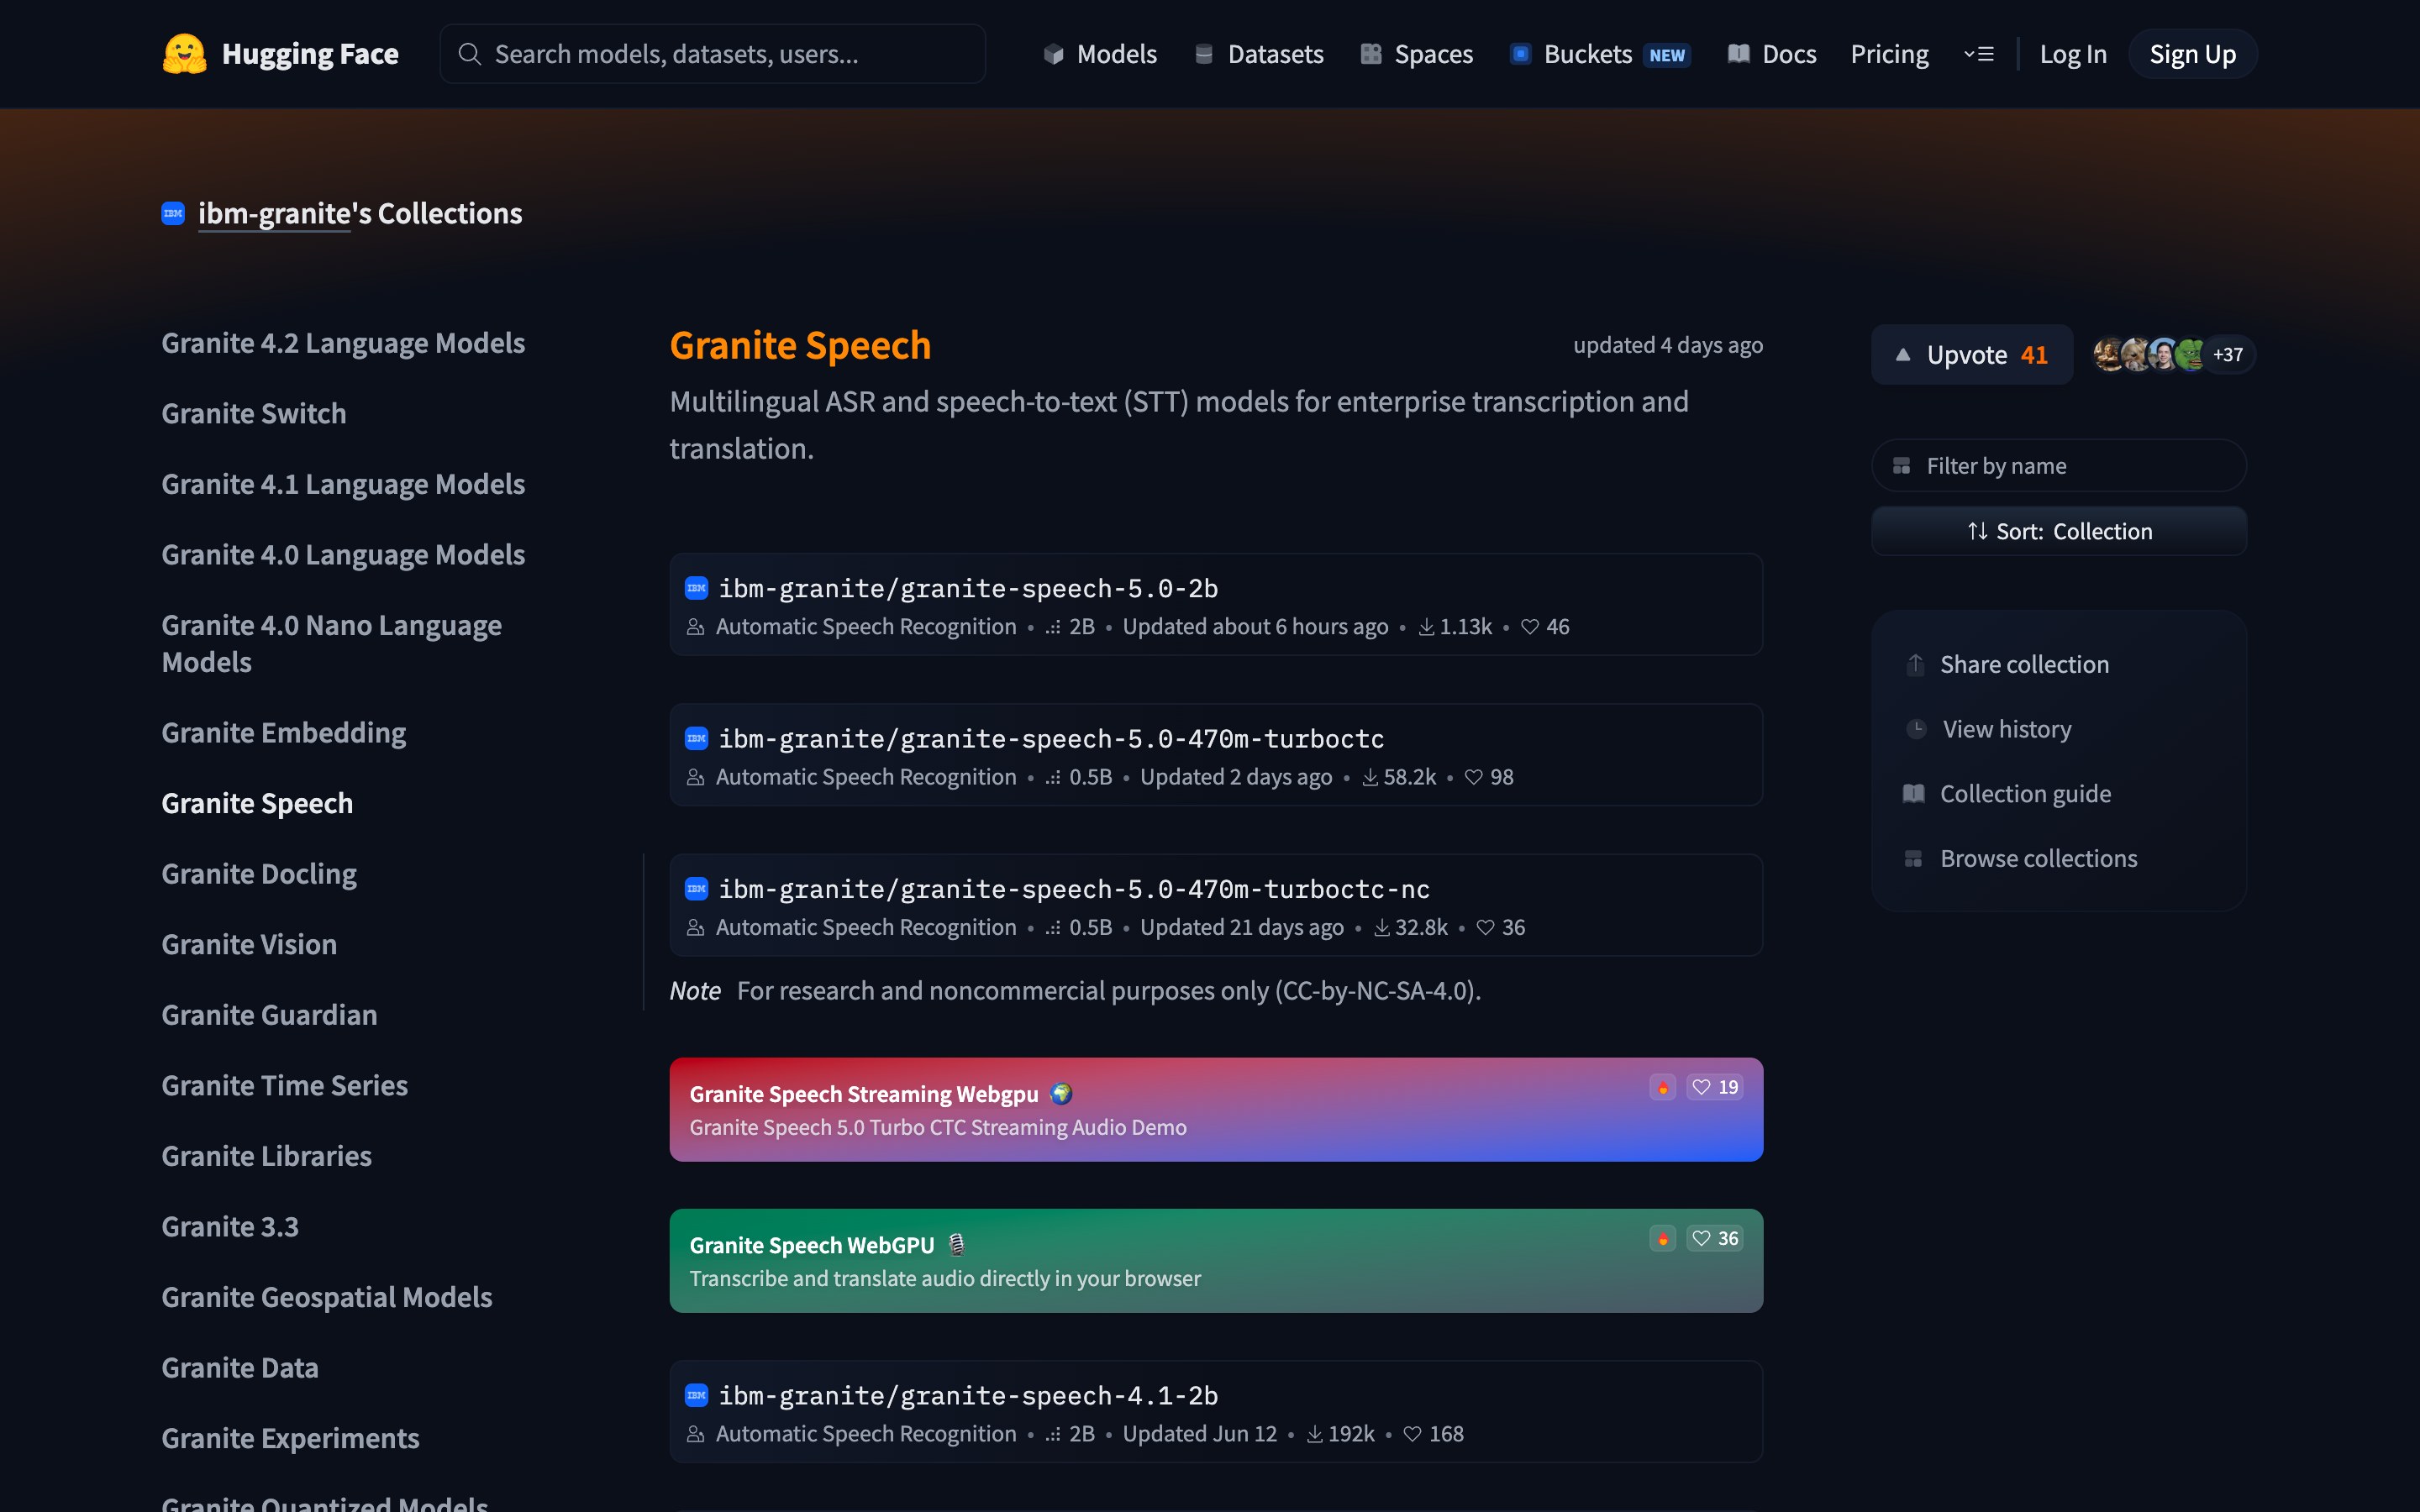The image size is (2420, 1512).
Task: Click the upvote triangle icon
Action: pyautogui.click(x=1903, y=355)
